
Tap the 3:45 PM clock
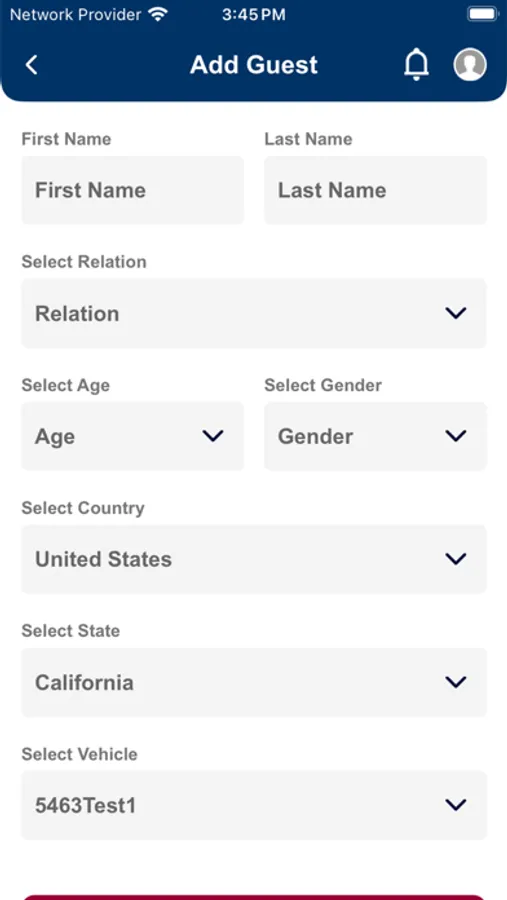pos(254,15)
